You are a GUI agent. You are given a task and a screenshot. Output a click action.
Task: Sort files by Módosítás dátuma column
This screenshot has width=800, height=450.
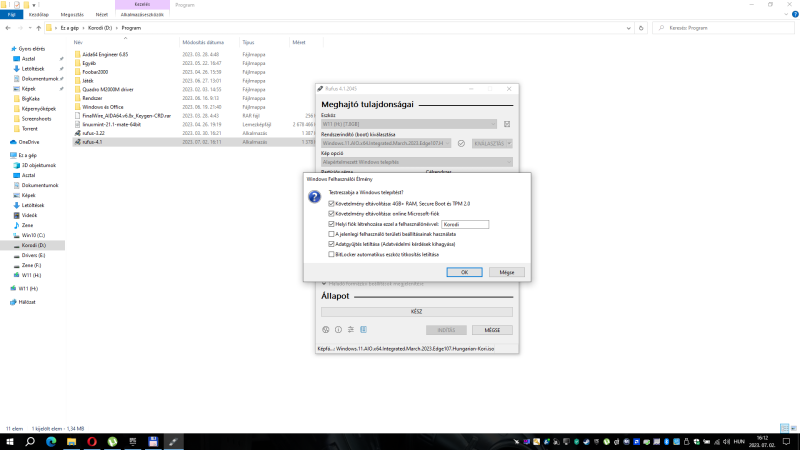pyautogui.click(x=203, y=42)
